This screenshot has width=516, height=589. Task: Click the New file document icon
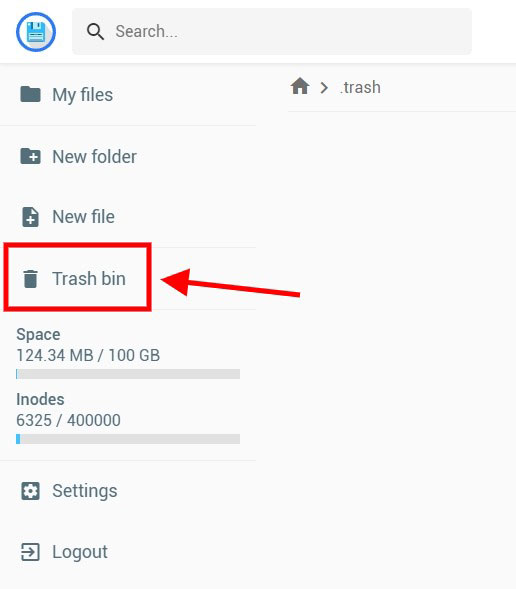click(x=30, y=217)
